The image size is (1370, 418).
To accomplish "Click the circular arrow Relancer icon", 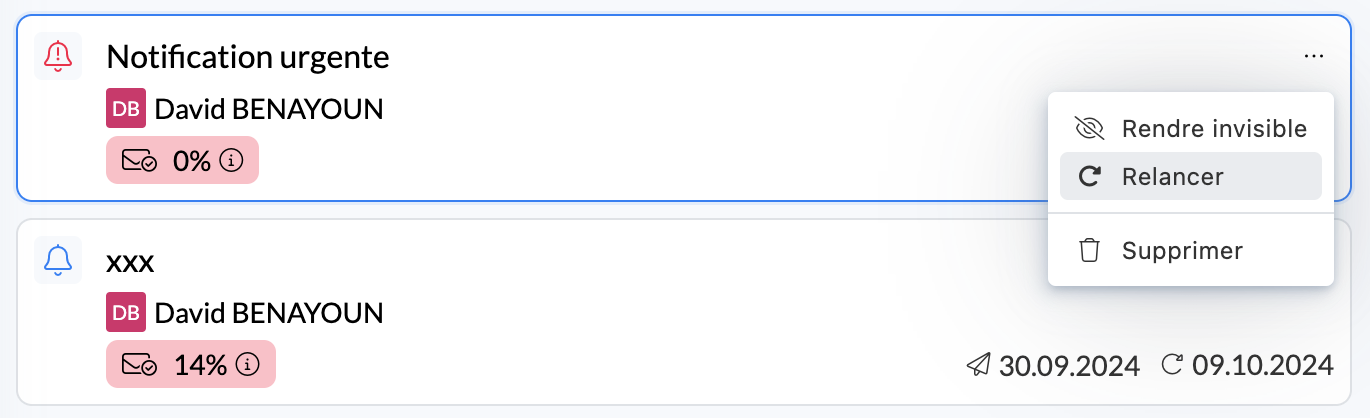I will [1089, 177].
